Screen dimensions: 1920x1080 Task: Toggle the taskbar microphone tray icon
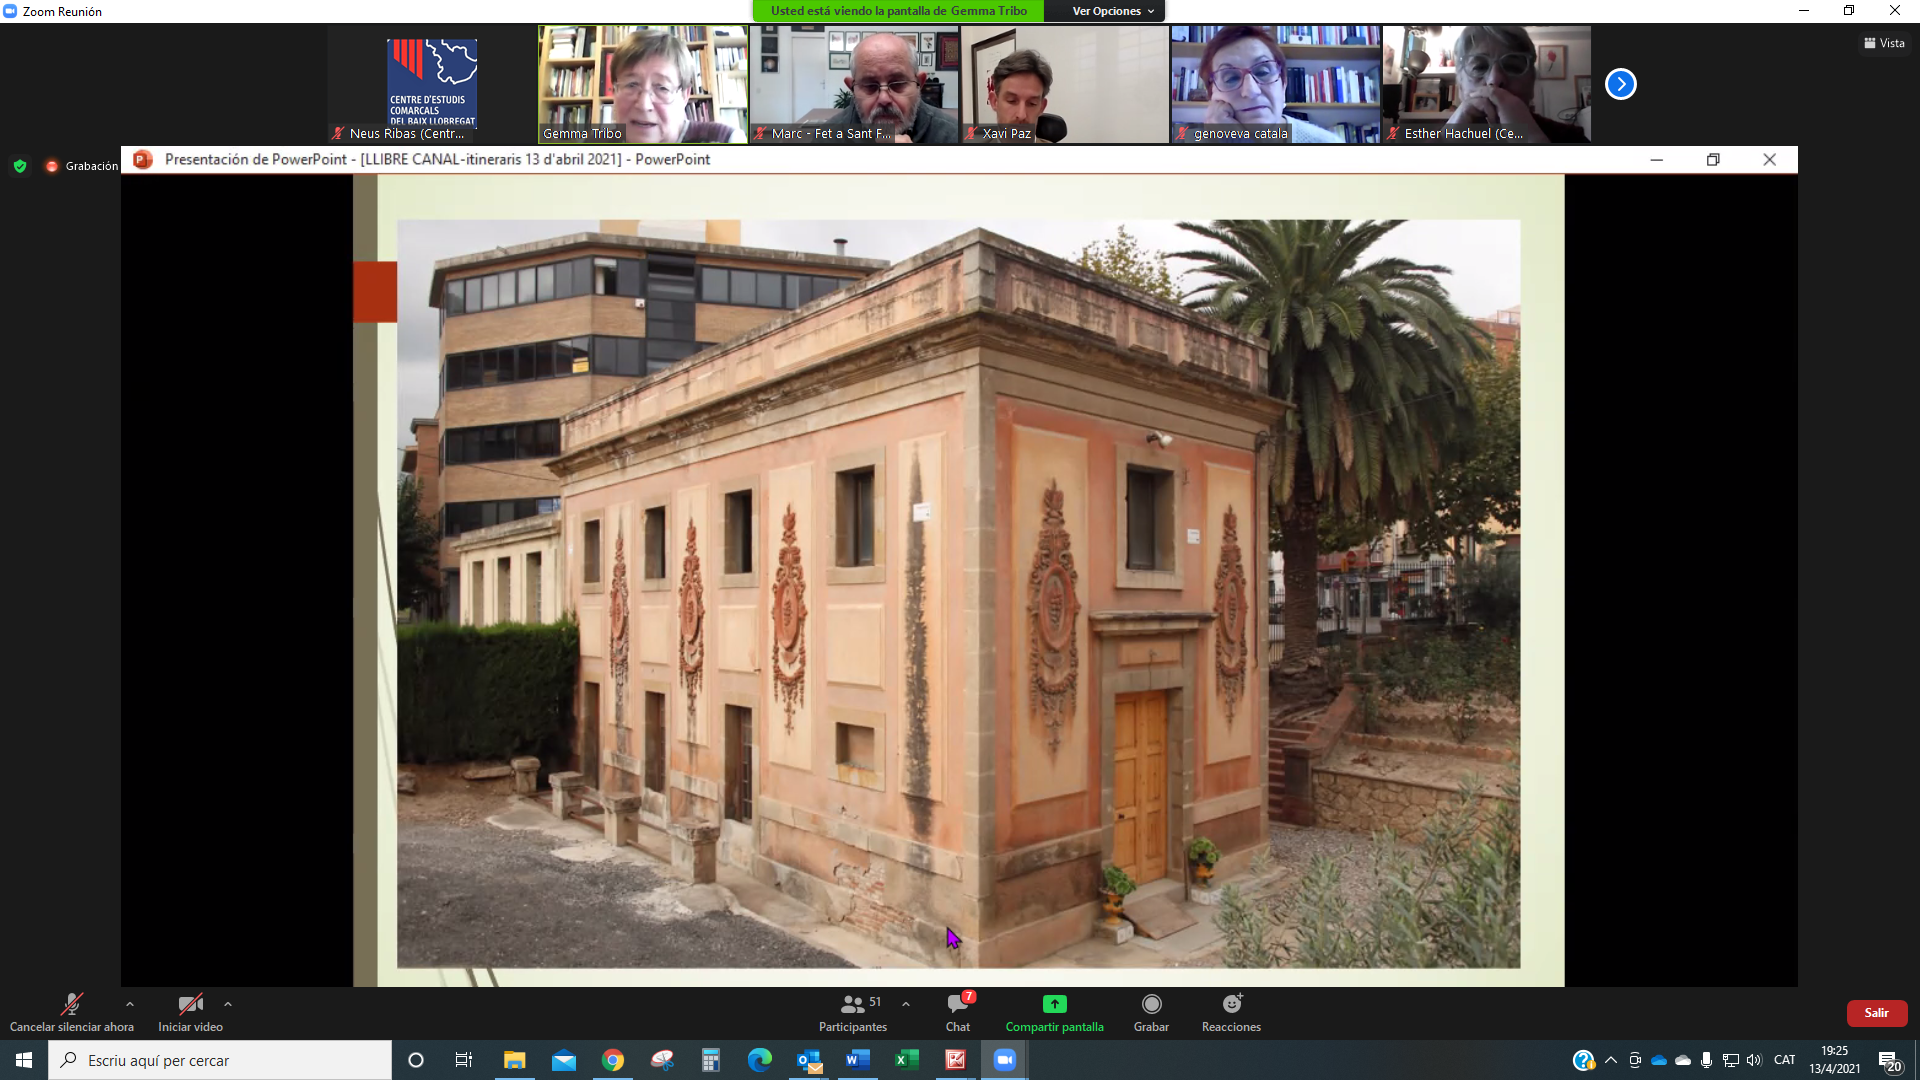click(x=1706, y=1060)
